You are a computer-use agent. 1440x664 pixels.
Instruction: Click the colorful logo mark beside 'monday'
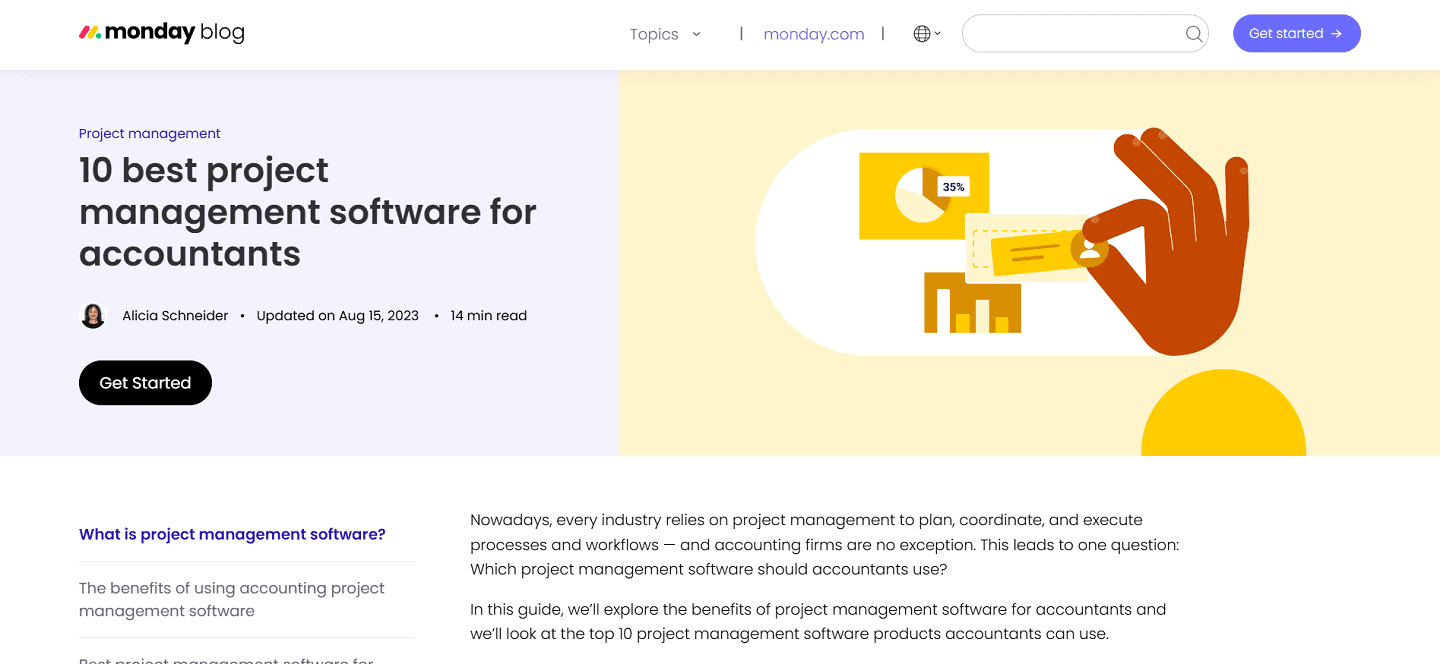point(91,32)
